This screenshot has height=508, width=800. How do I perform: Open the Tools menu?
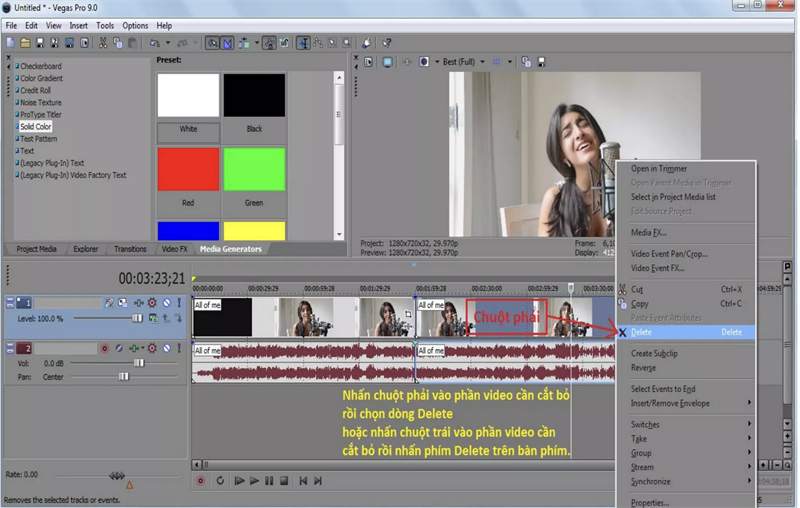tap(105, 26)
